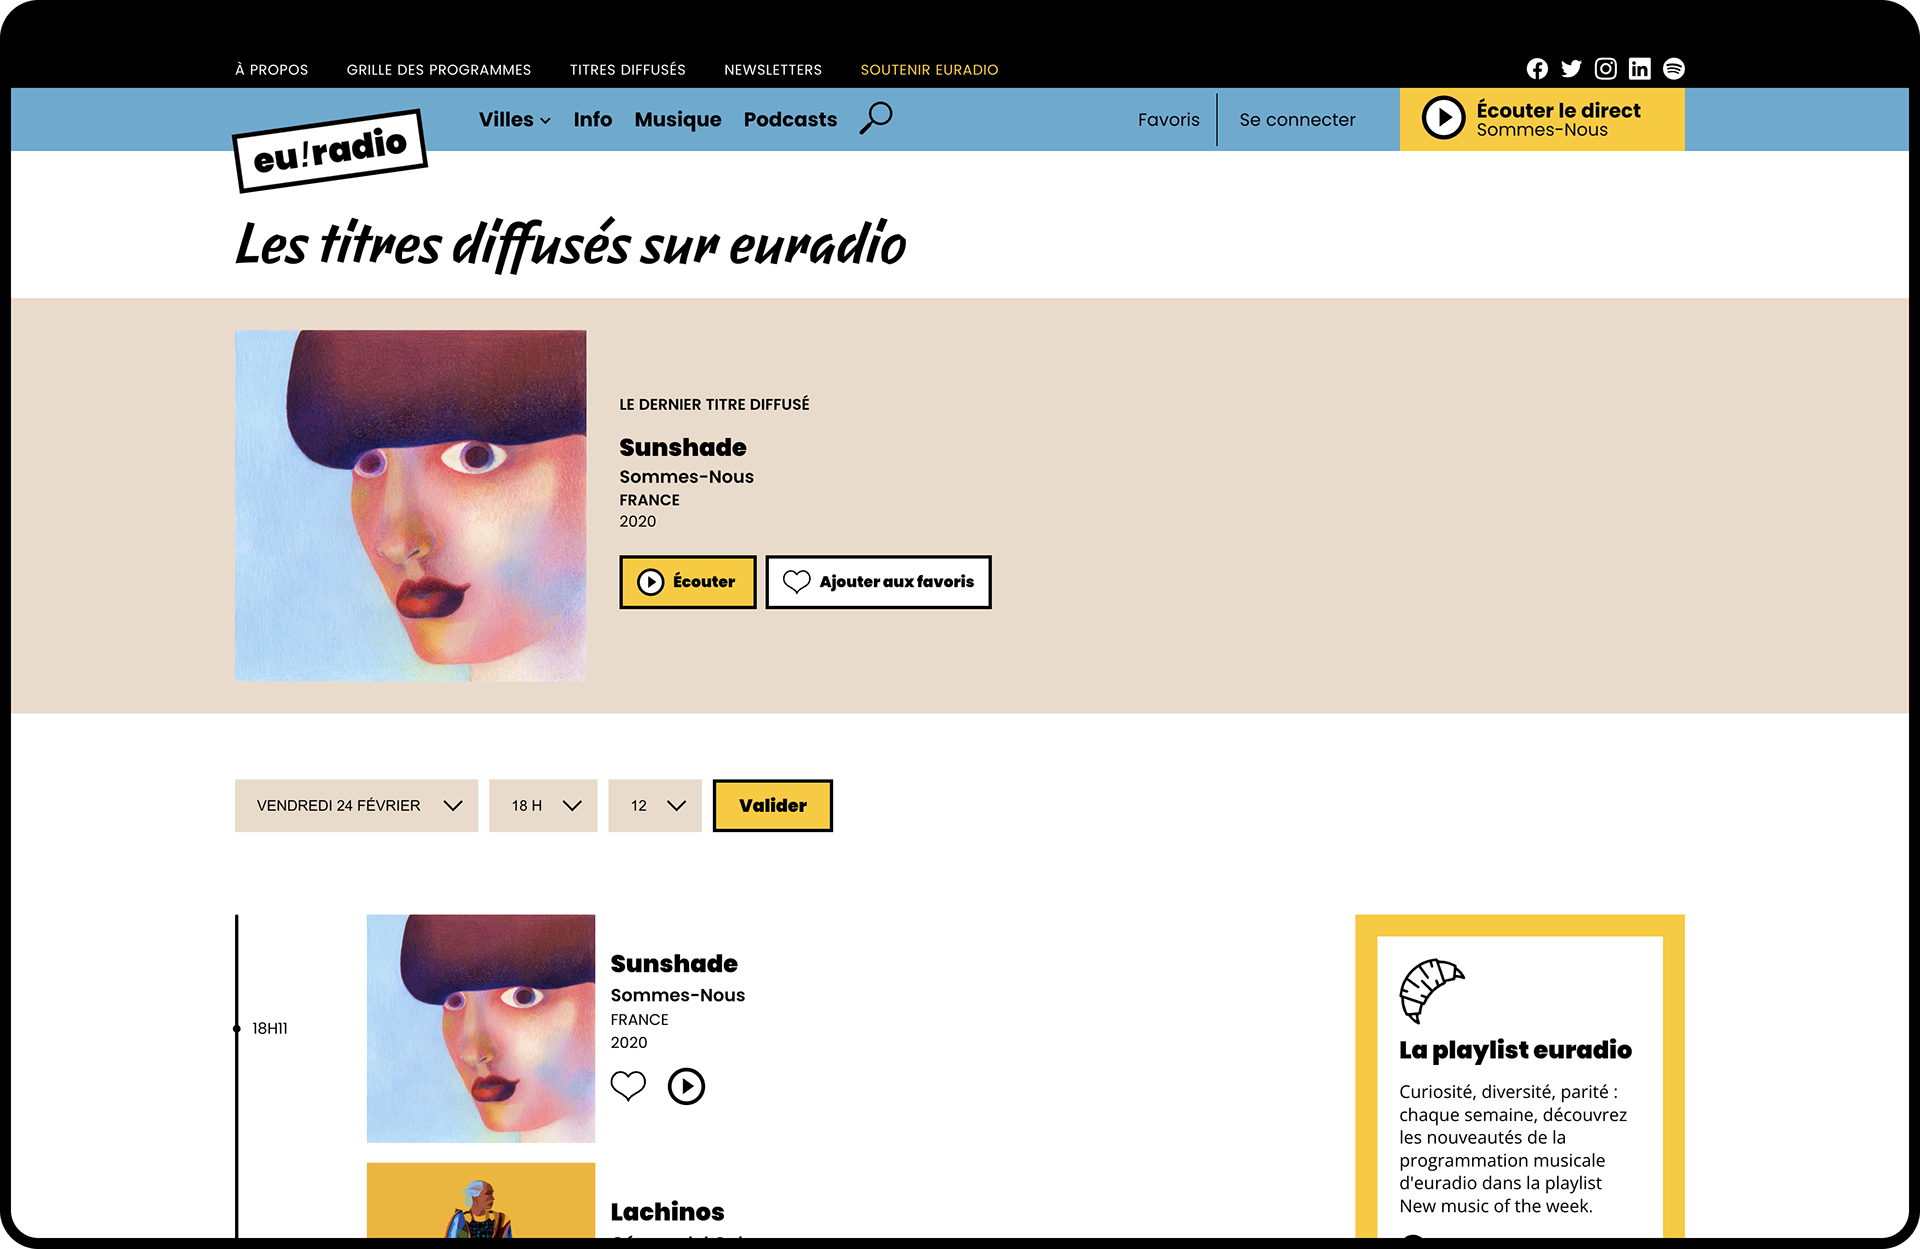Click the search magnifier icon
The image size is (1920, 1249).
[876, 118]
